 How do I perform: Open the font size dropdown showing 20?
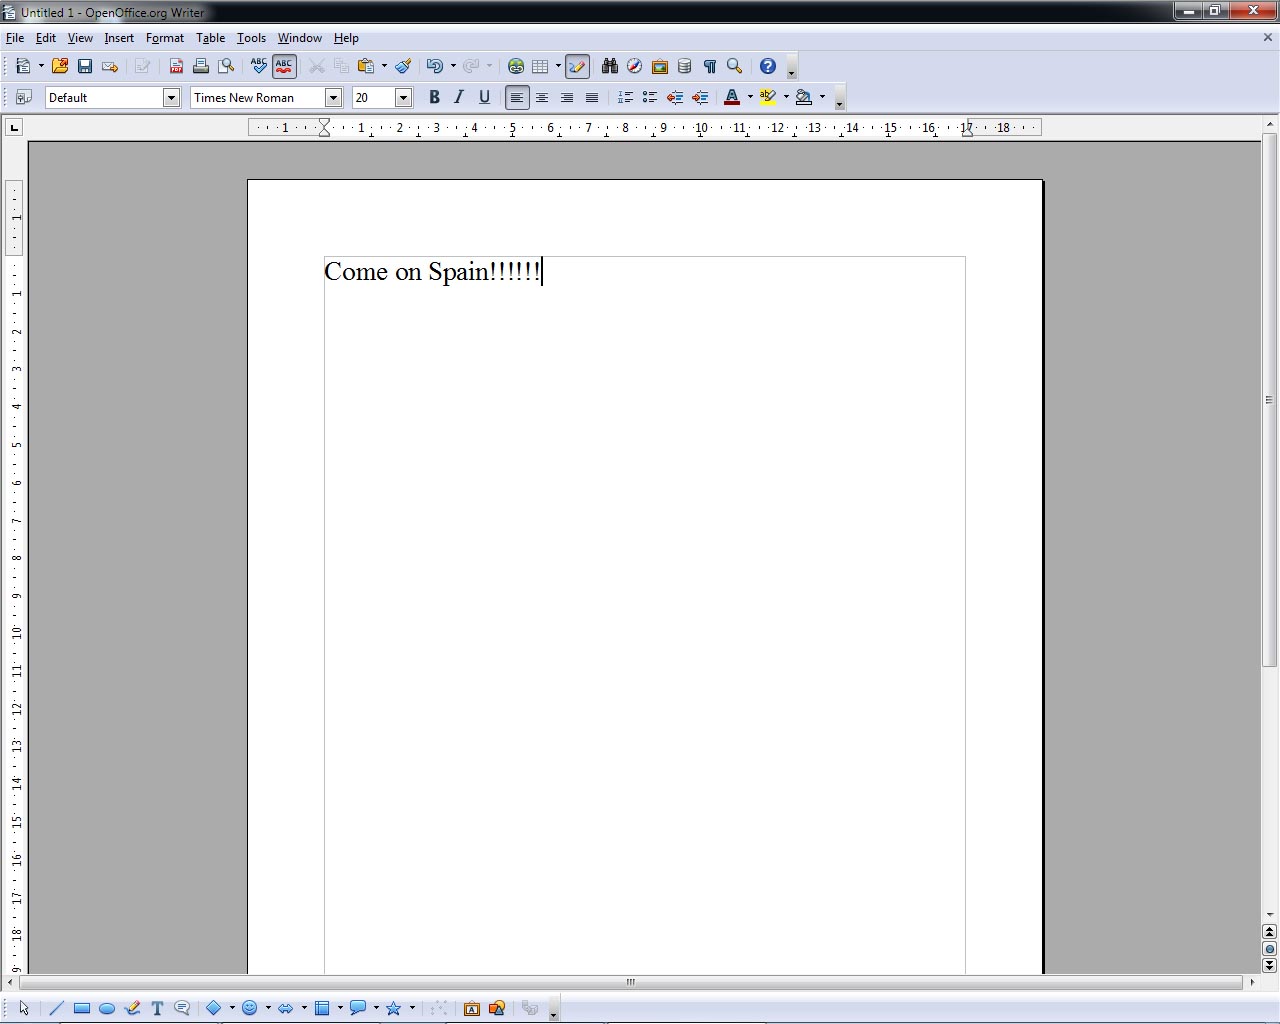pyautogui.click(x=403, y=97)
